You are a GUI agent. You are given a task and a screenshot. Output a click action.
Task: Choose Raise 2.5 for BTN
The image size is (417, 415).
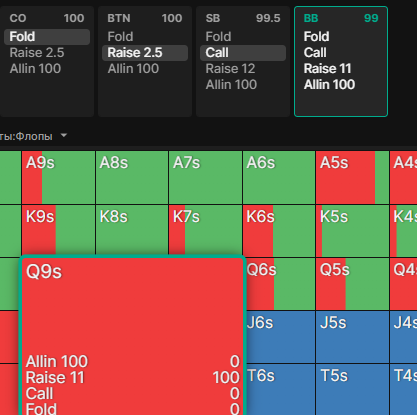(x=145, y=53)
